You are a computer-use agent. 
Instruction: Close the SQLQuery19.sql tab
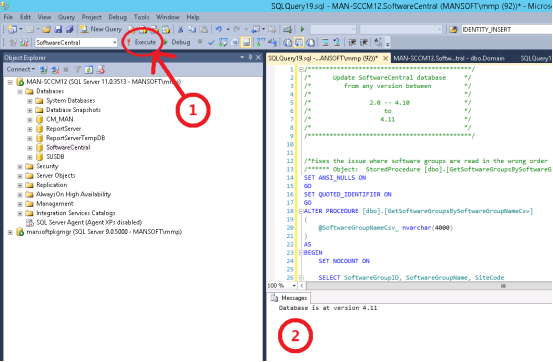tap(385, 58)
